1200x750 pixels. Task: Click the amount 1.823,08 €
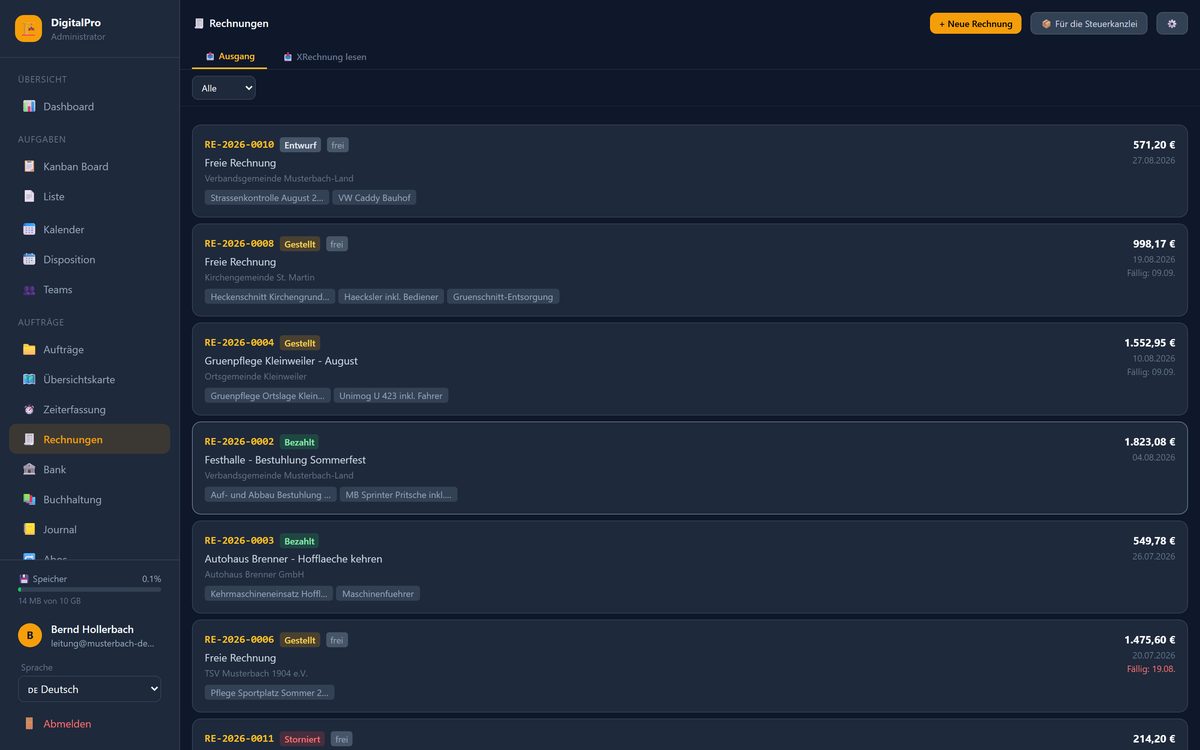click(1149, 442)
